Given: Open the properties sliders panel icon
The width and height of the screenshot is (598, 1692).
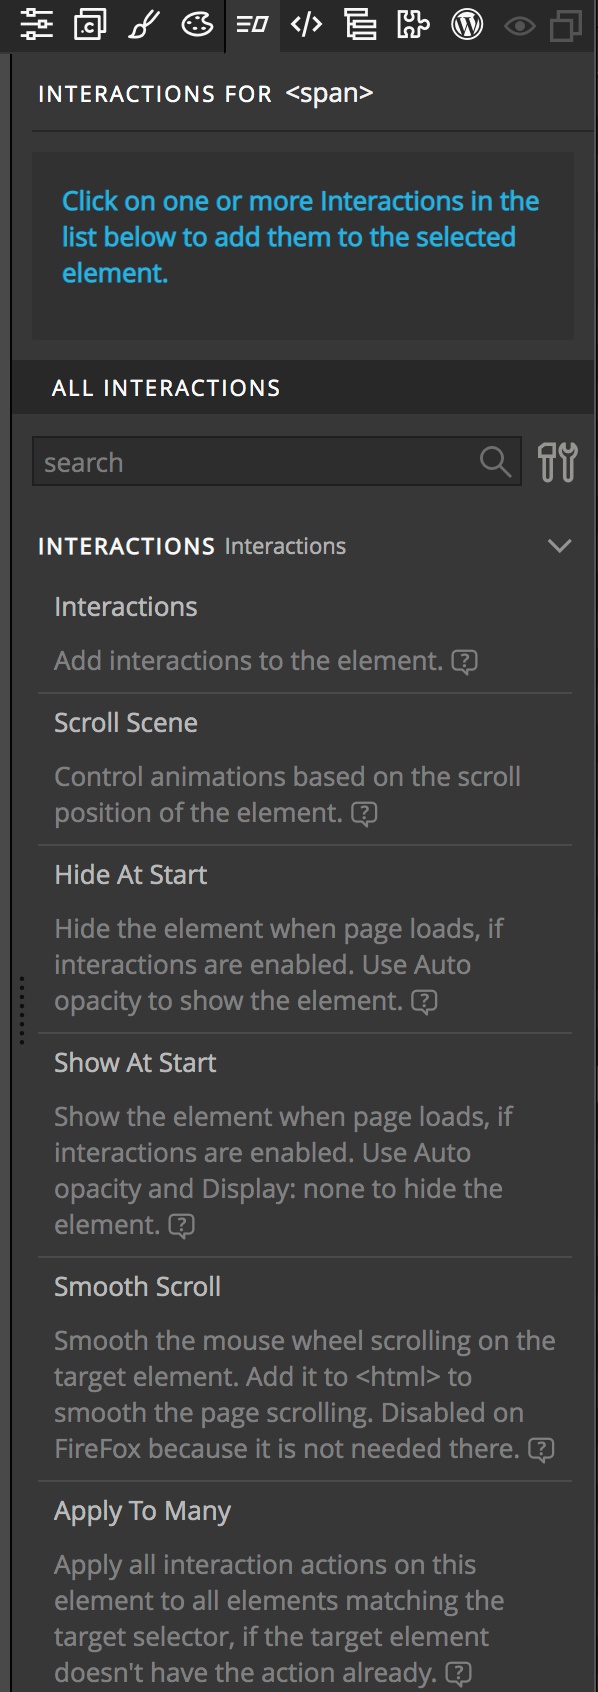Looking at the screenshot, I should (36, 24).
